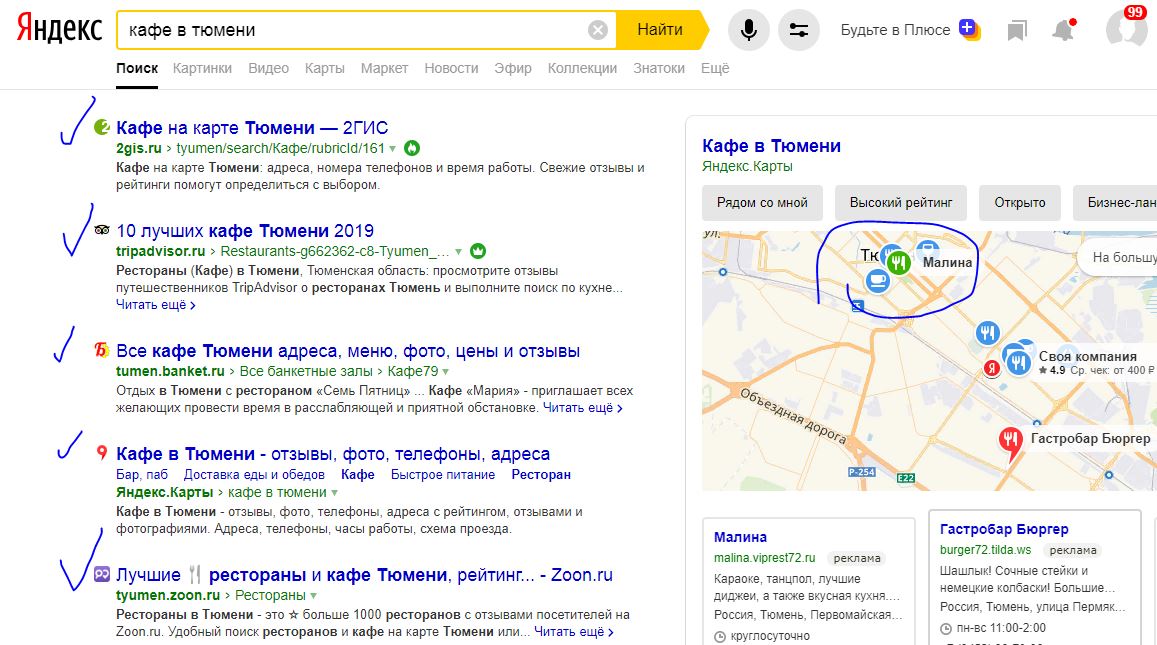Screen dimensions: 1157x645
Task: Apply the Рядом со мной filter
Action: (762, 202)
